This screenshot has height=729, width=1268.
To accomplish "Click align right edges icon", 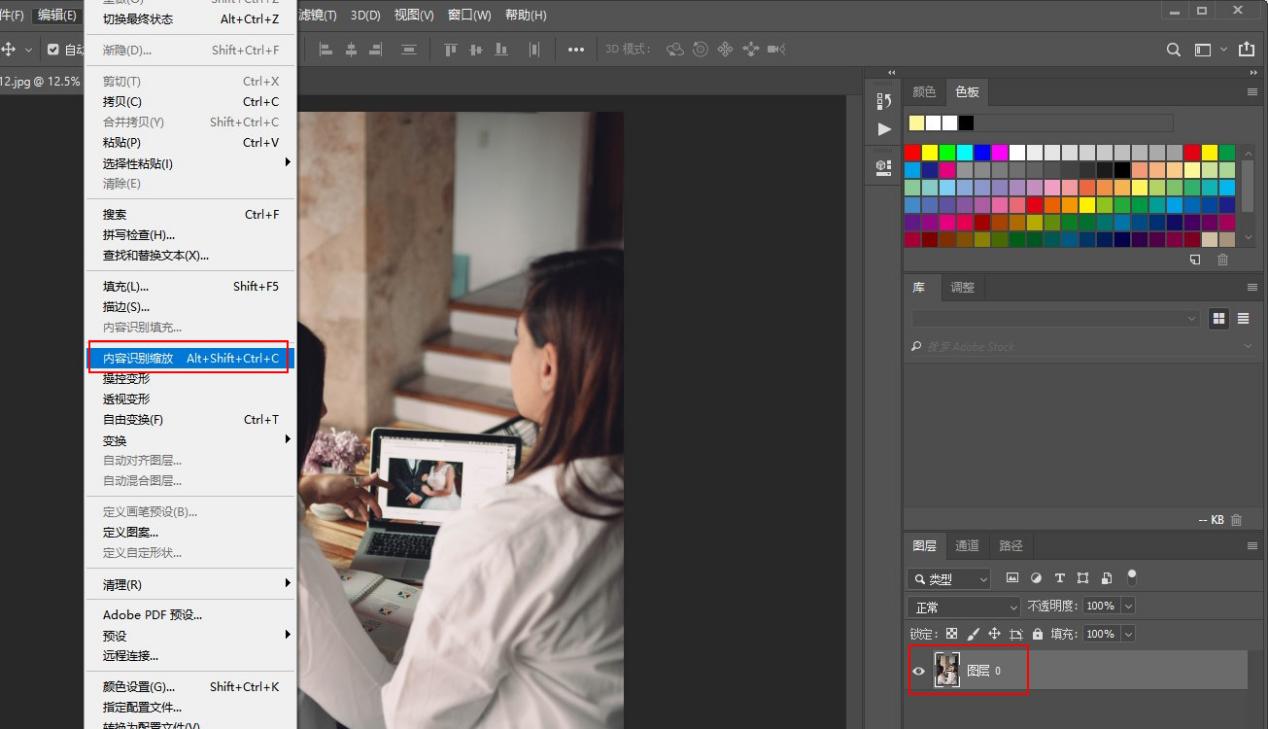I will point(377,49).
